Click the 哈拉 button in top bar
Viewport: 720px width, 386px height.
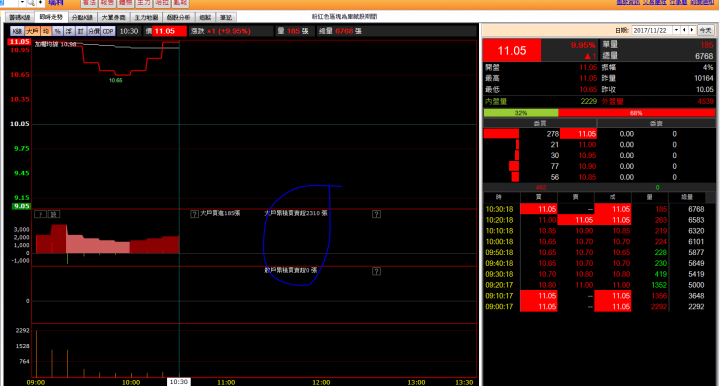pyautogui.click(x=162, y=3)
